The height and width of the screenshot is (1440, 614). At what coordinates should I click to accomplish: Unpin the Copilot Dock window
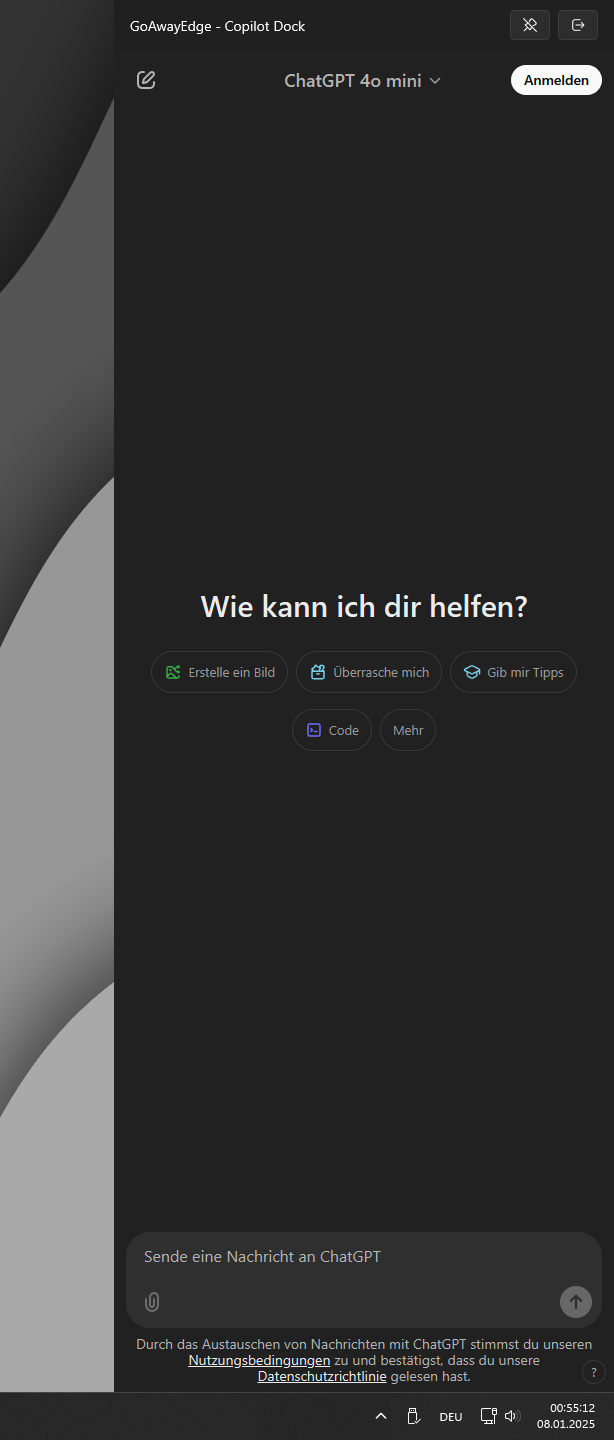[x=530, y=26]
